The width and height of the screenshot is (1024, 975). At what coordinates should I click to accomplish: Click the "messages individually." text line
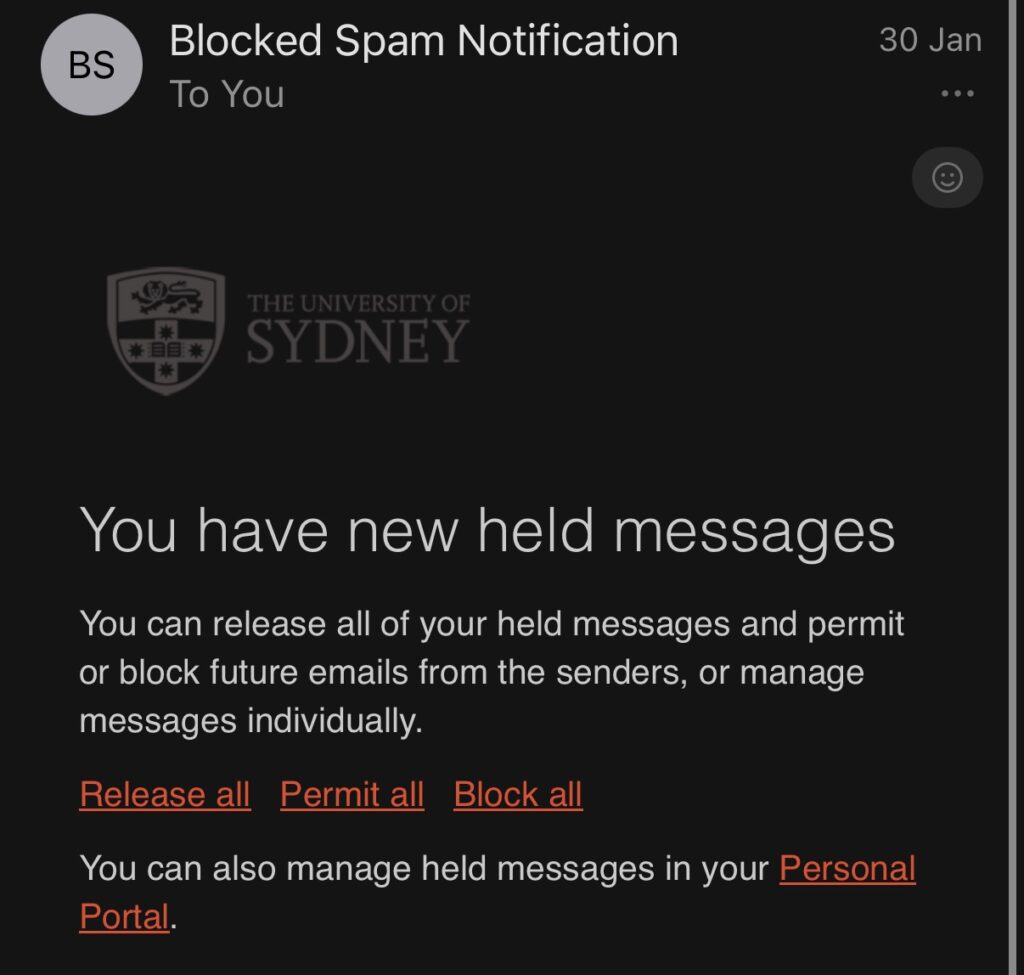pyautogui.click(x=251, y=721)
